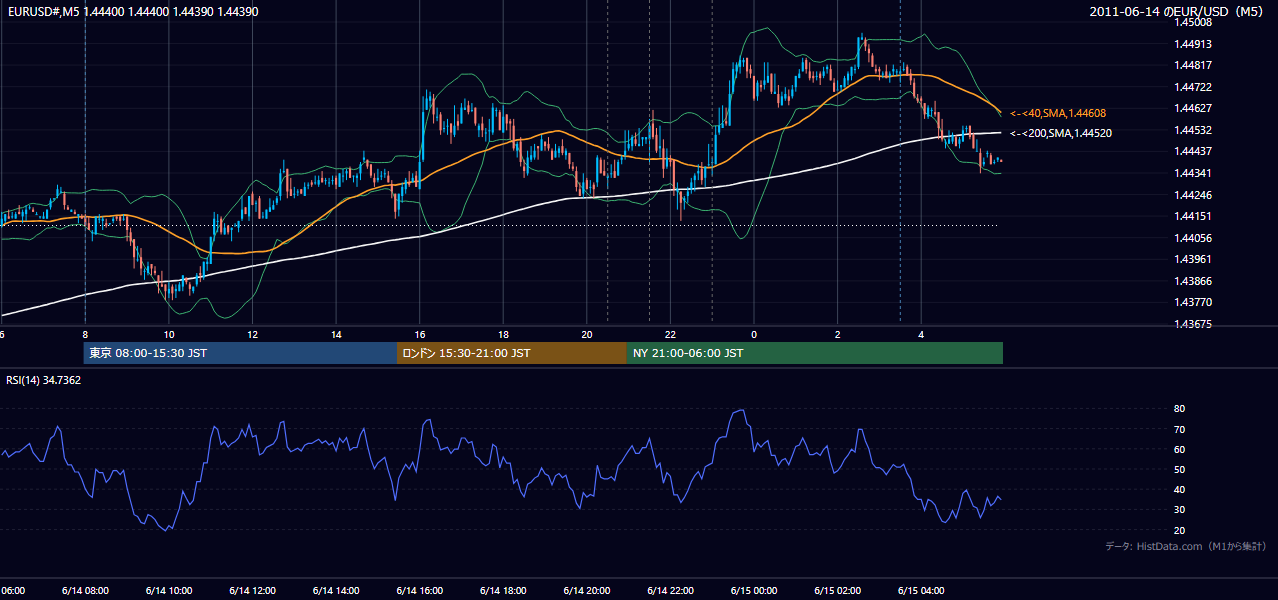Screen dimensions: 1278x600
Task: Click the 1.44913 price axis label
Action: click(x=1193, y=44)
